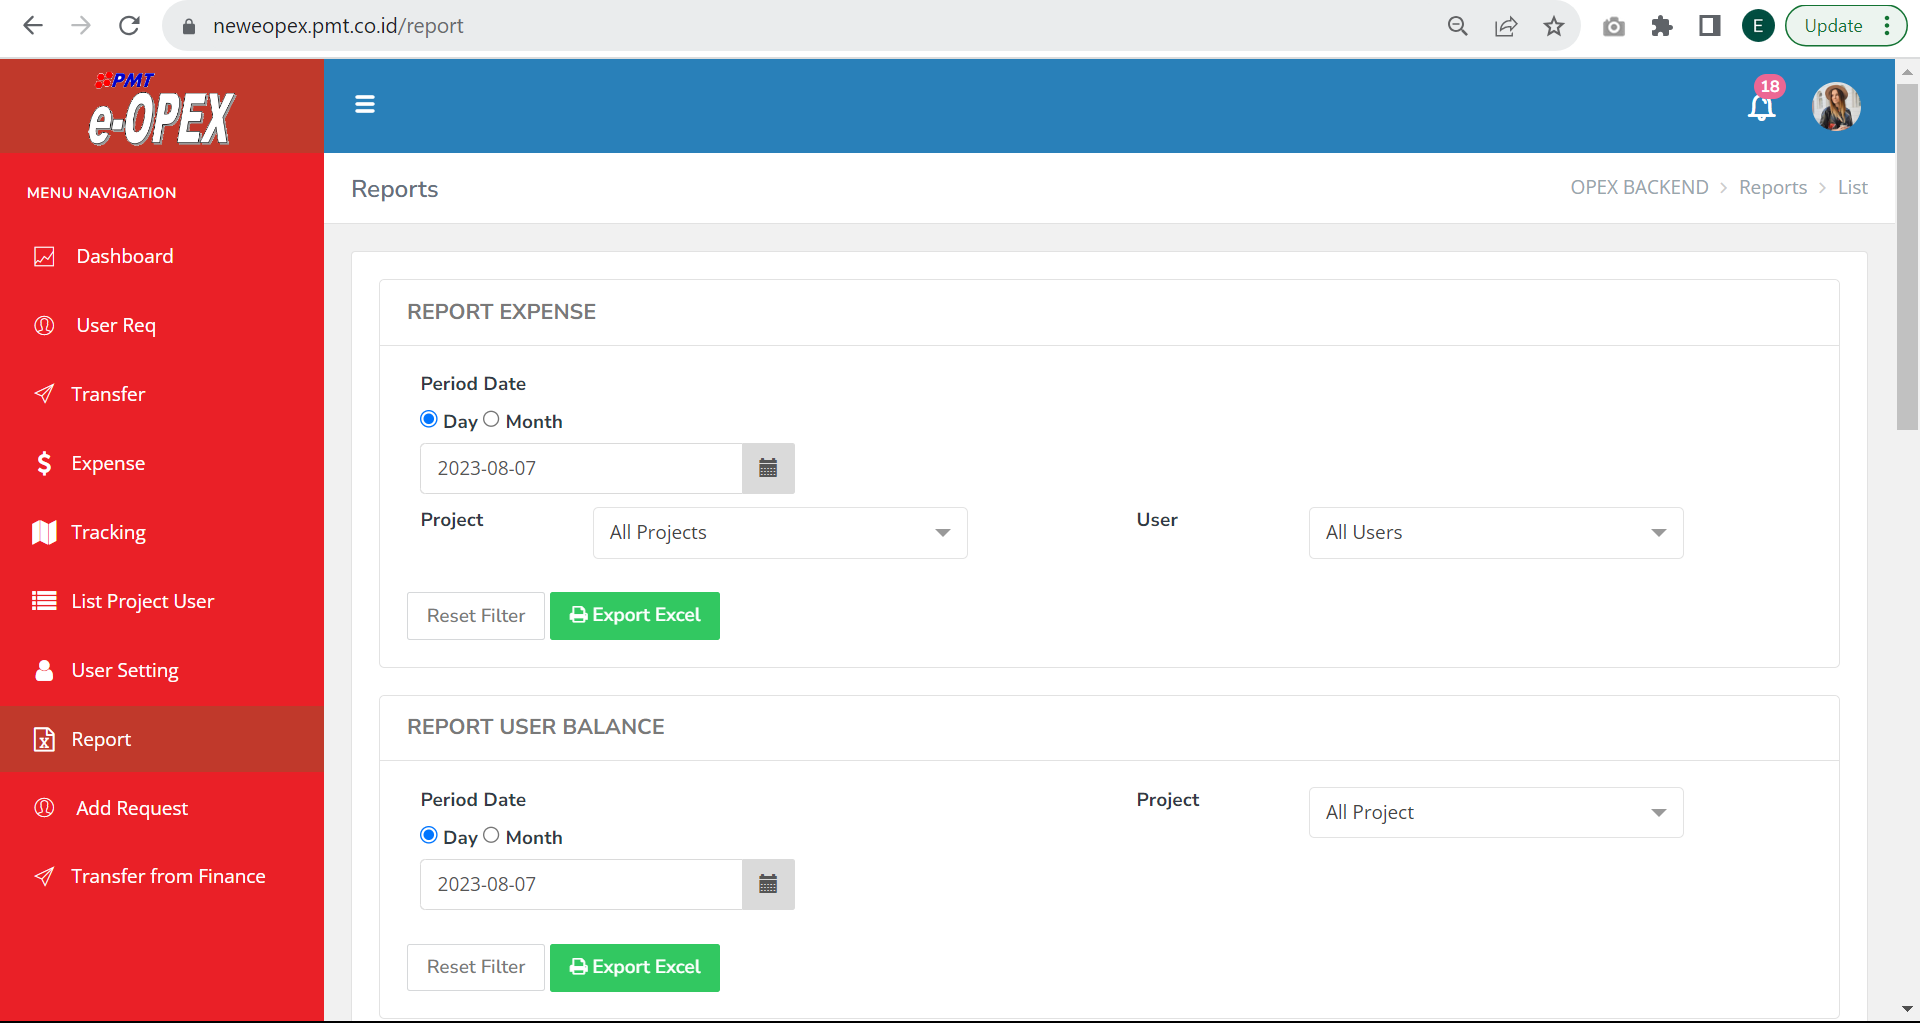Reset Filter in Report User Balance section
Screen dimensions: 1920x1023
(476, 967)
